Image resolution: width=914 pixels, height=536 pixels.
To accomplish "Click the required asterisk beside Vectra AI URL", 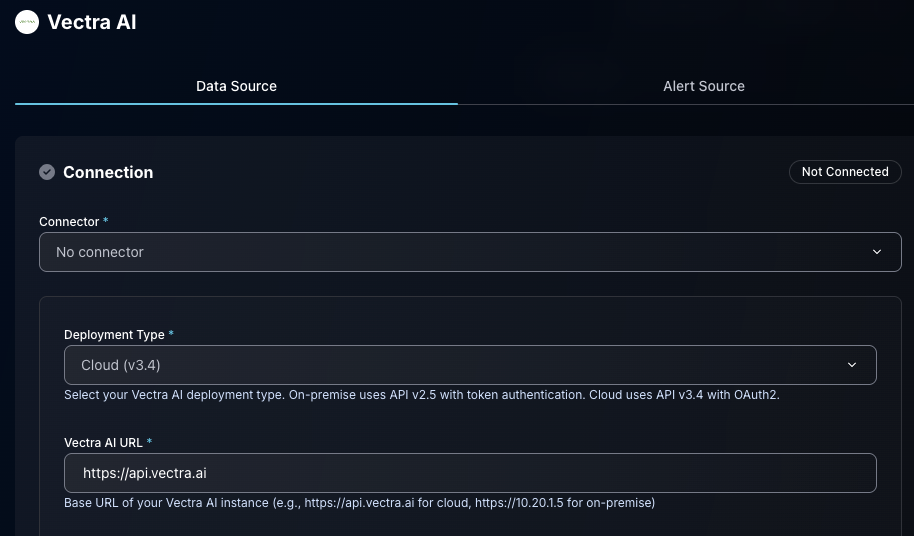I will [149, 442].
